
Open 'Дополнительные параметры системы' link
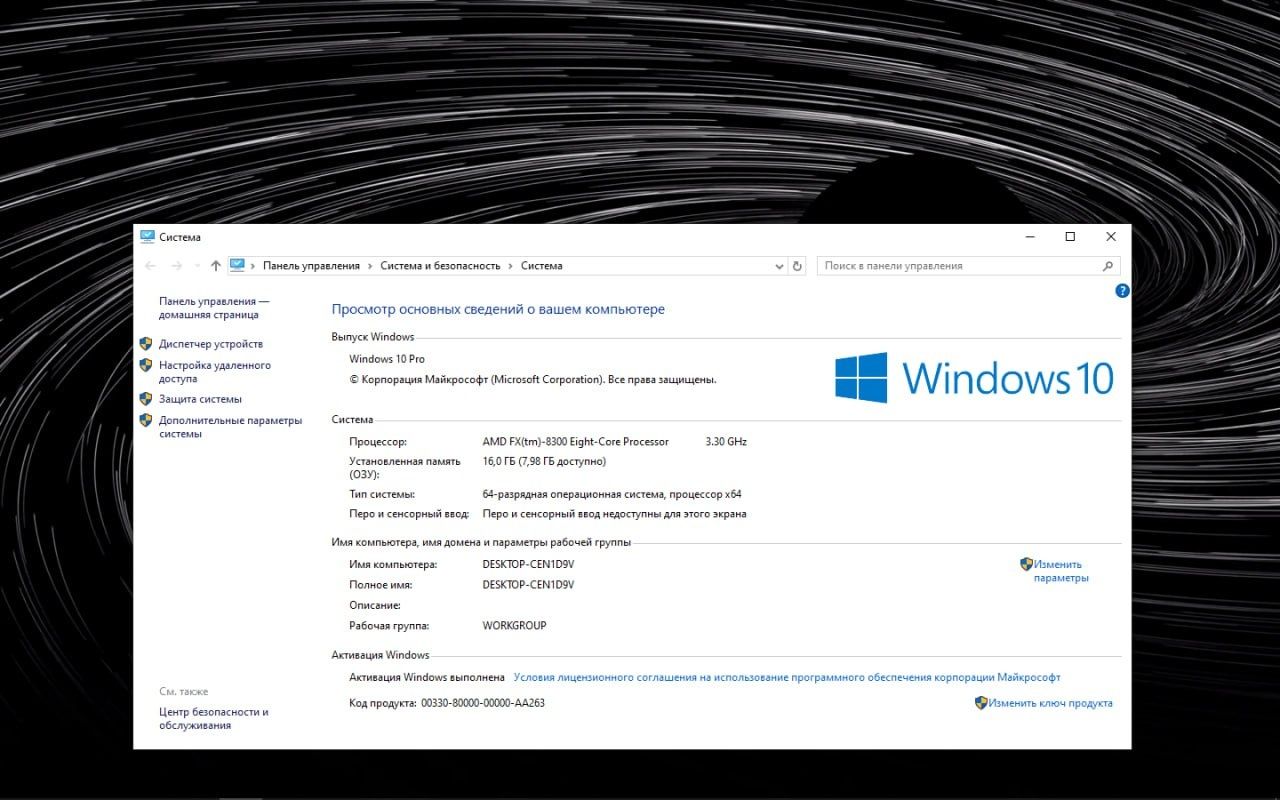[x=230, y=427]
